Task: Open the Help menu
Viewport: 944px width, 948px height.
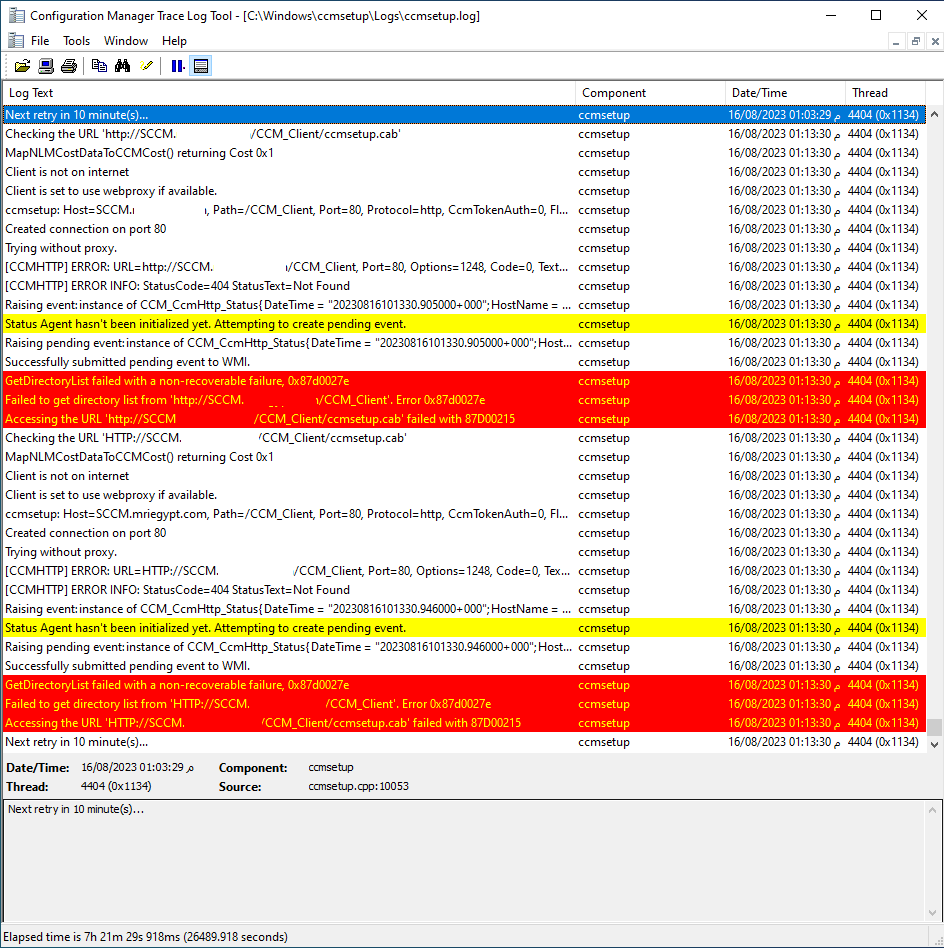Action: pos(174,41)
